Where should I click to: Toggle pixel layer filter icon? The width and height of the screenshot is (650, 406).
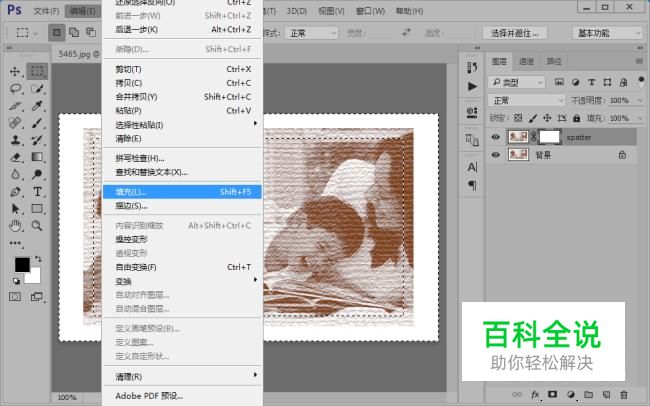click(559, 82)
